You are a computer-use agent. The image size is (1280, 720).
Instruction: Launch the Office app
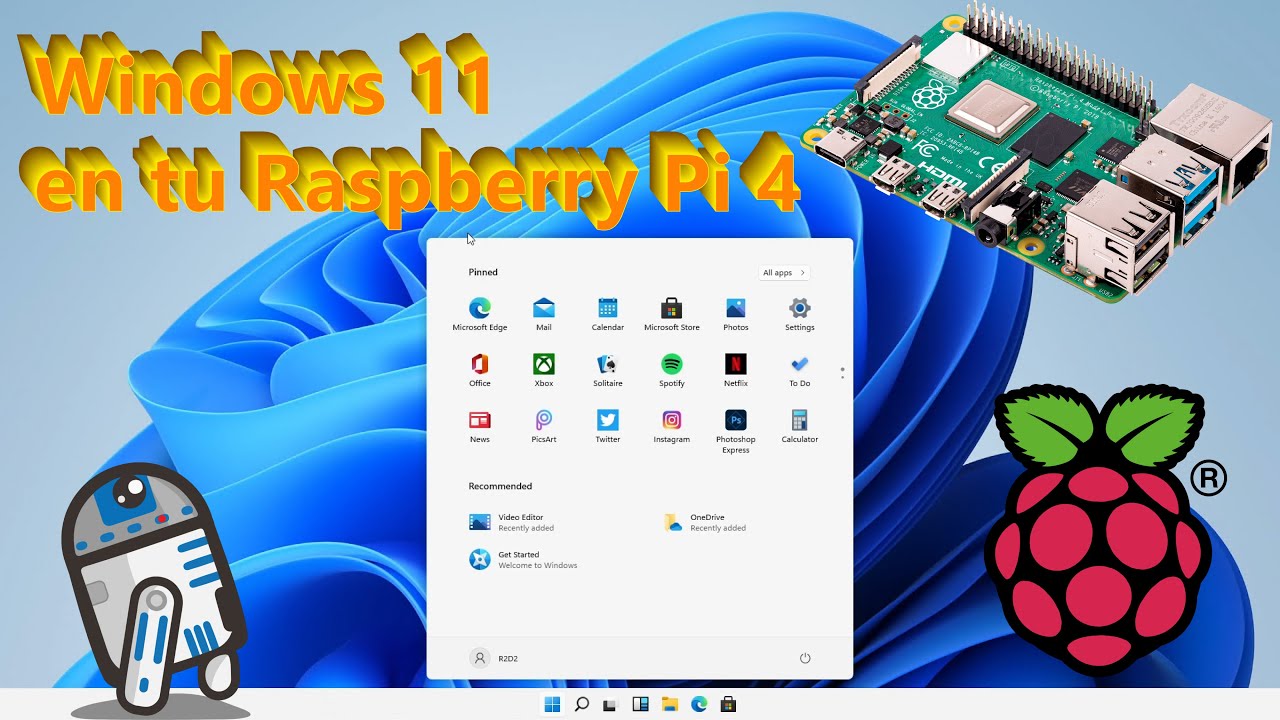[480, 370]
